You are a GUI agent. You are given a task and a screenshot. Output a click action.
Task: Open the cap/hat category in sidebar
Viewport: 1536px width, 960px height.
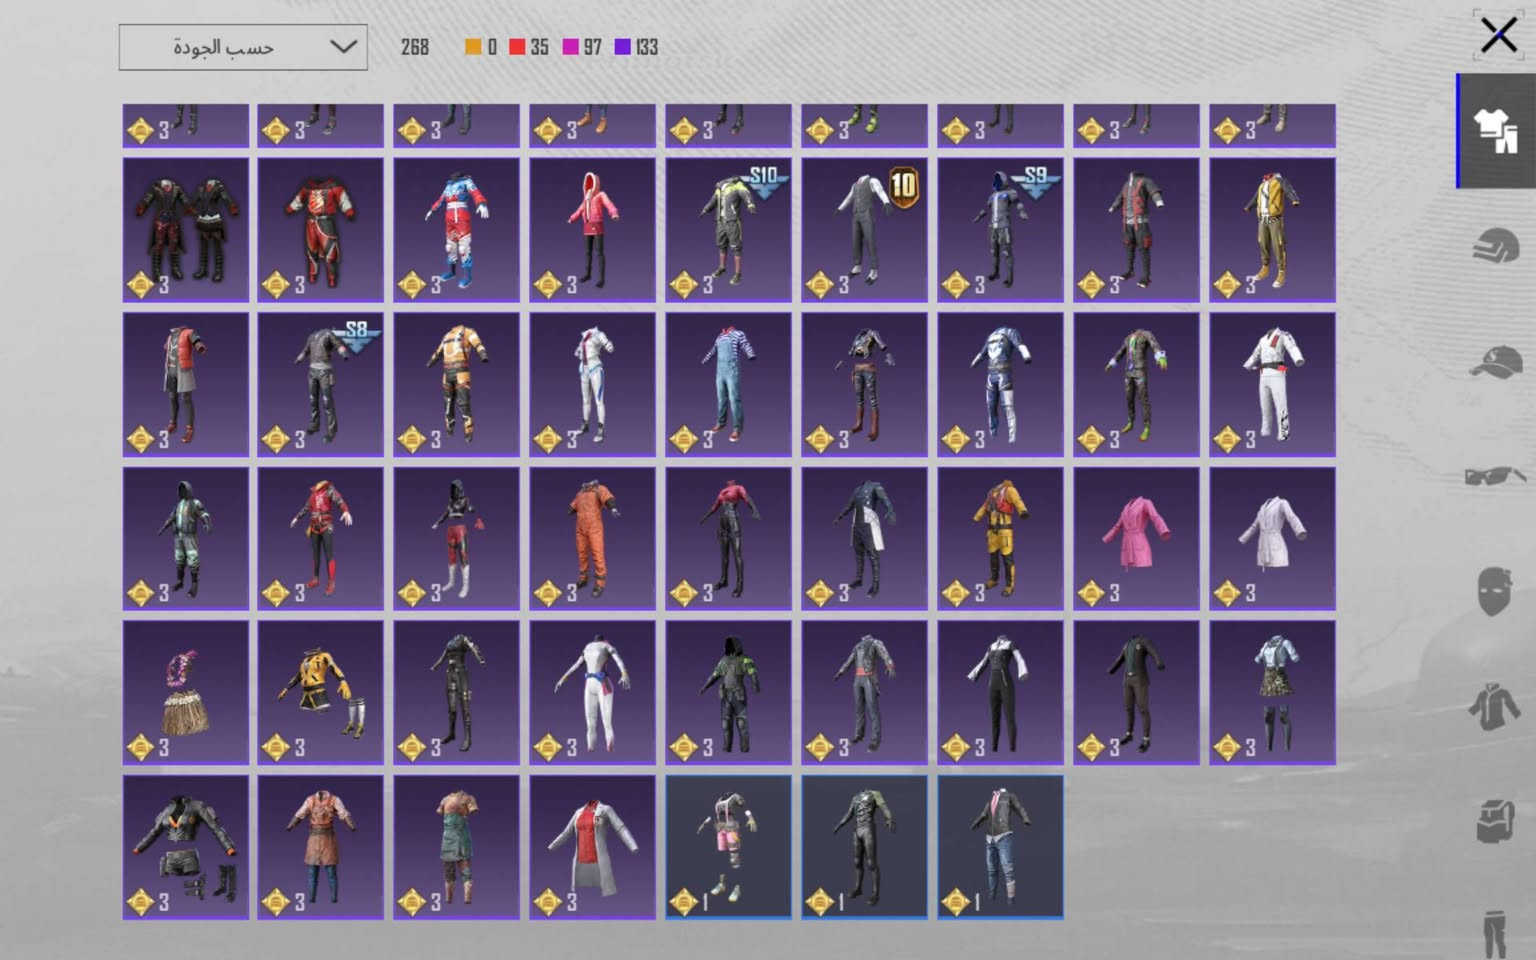(1495, 362)
